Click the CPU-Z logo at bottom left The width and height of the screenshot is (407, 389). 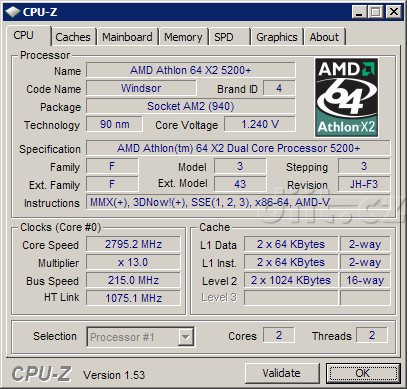(42, 374)
